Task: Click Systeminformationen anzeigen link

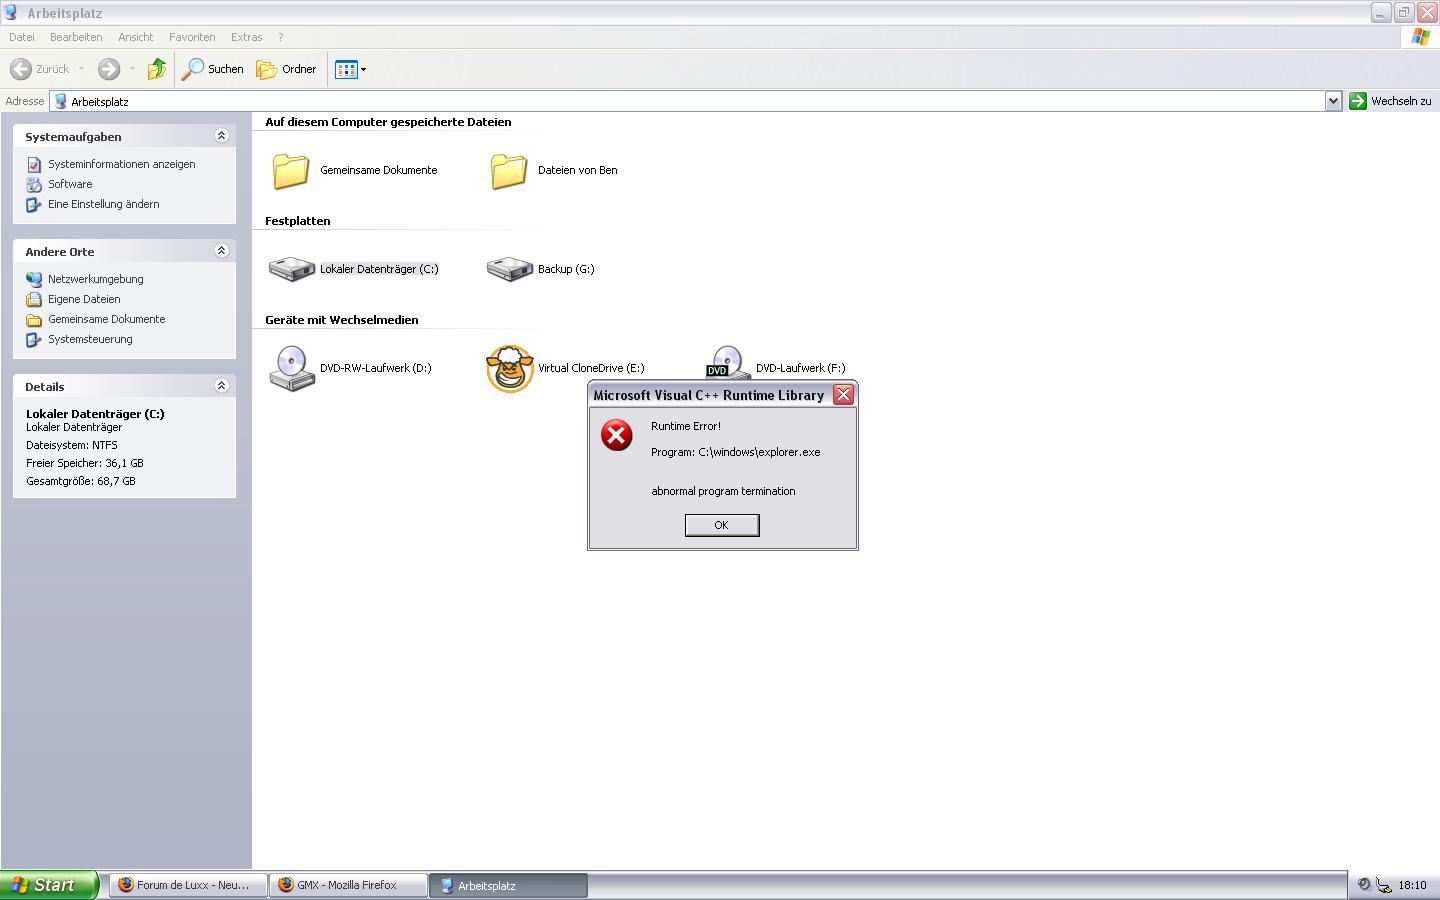Action: click(121, 164)
